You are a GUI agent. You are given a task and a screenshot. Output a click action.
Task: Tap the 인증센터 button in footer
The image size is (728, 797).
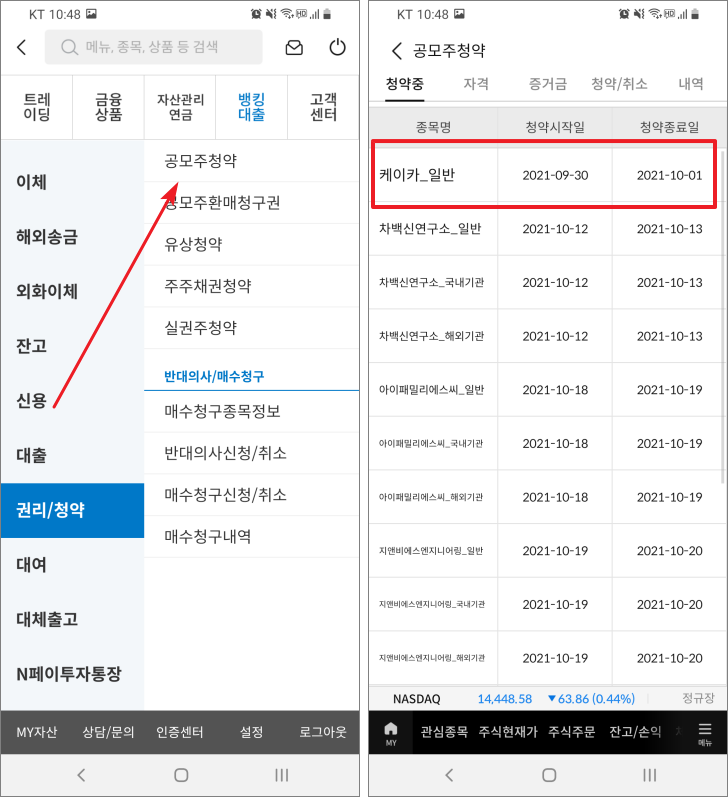[x=180, y=733]
